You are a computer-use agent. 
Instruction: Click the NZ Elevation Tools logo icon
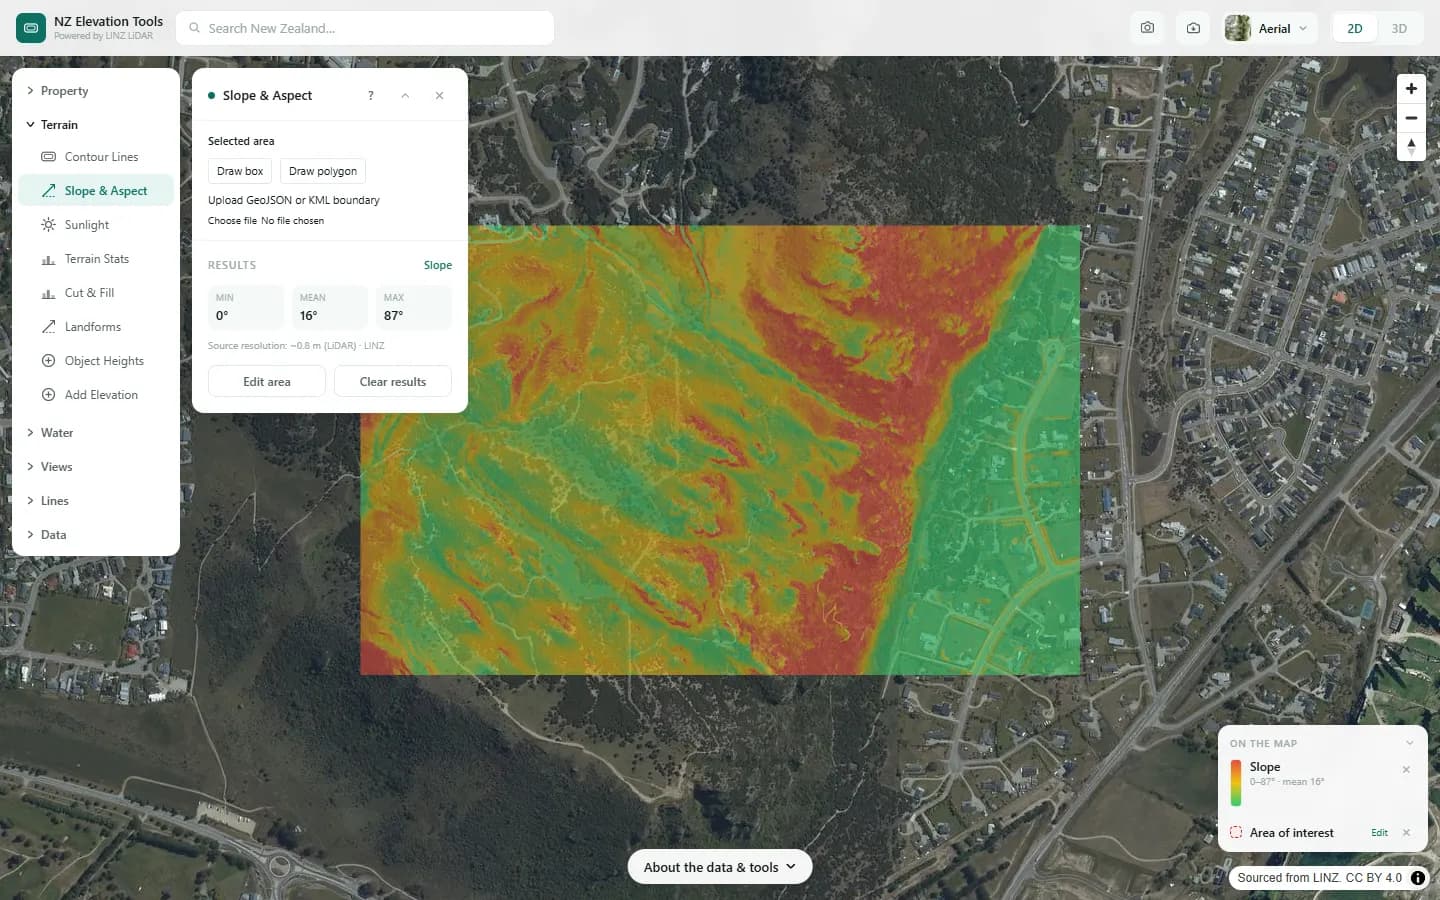(31, 28)
